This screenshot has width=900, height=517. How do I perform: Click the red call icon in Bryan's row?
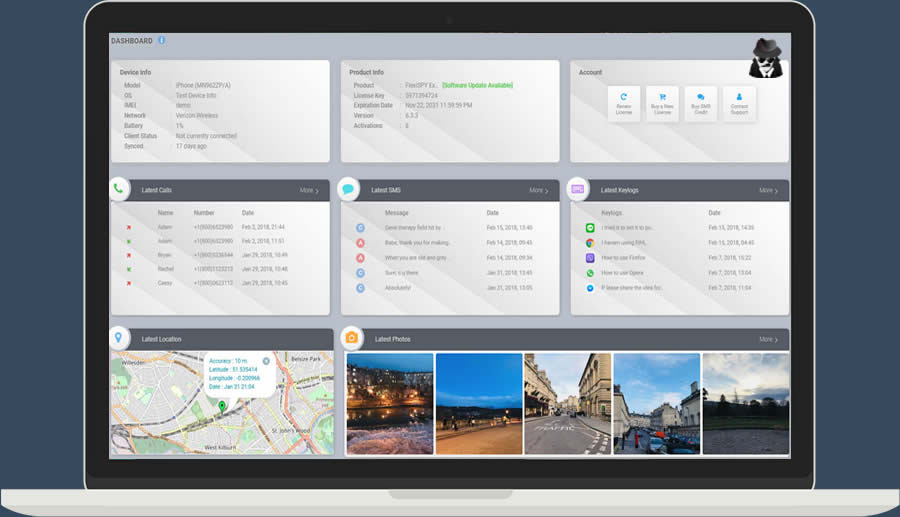[x=129, y=255]
